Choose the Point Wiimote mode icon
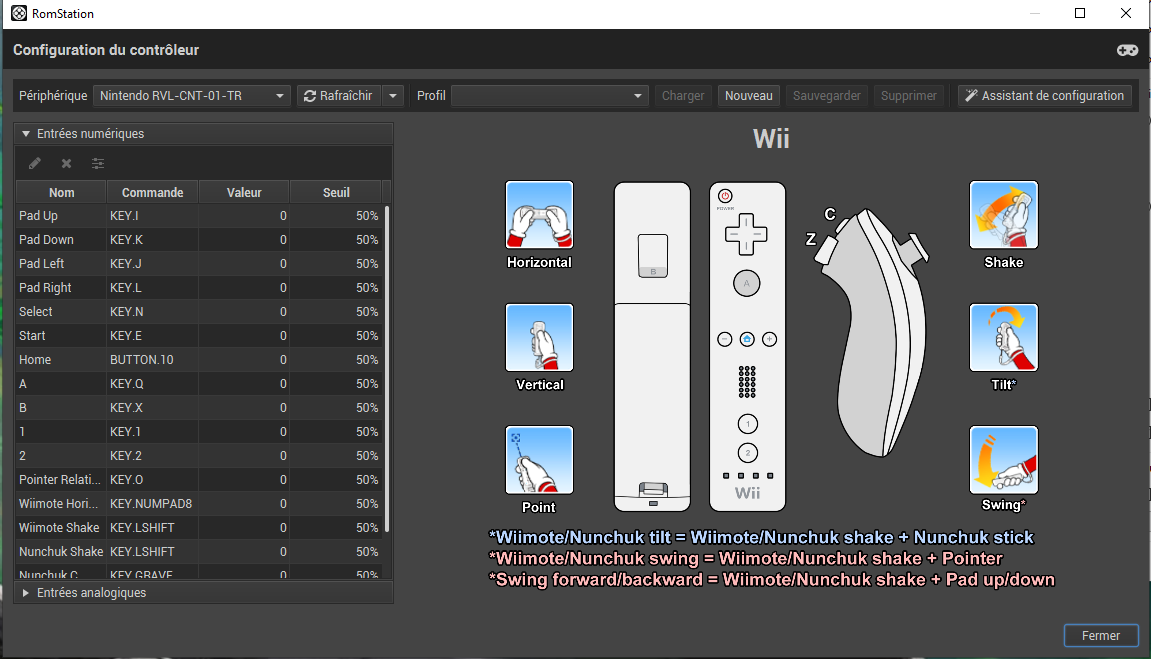 (x=539, y=460)
